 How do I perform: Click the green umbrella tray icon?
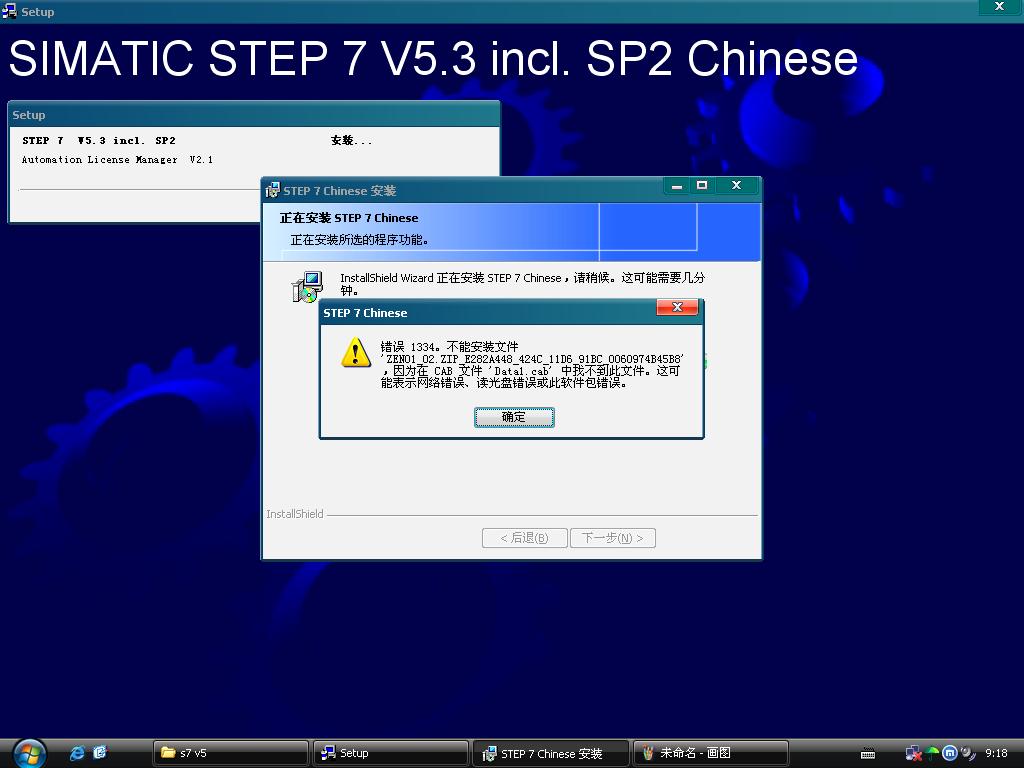point(932,754)
